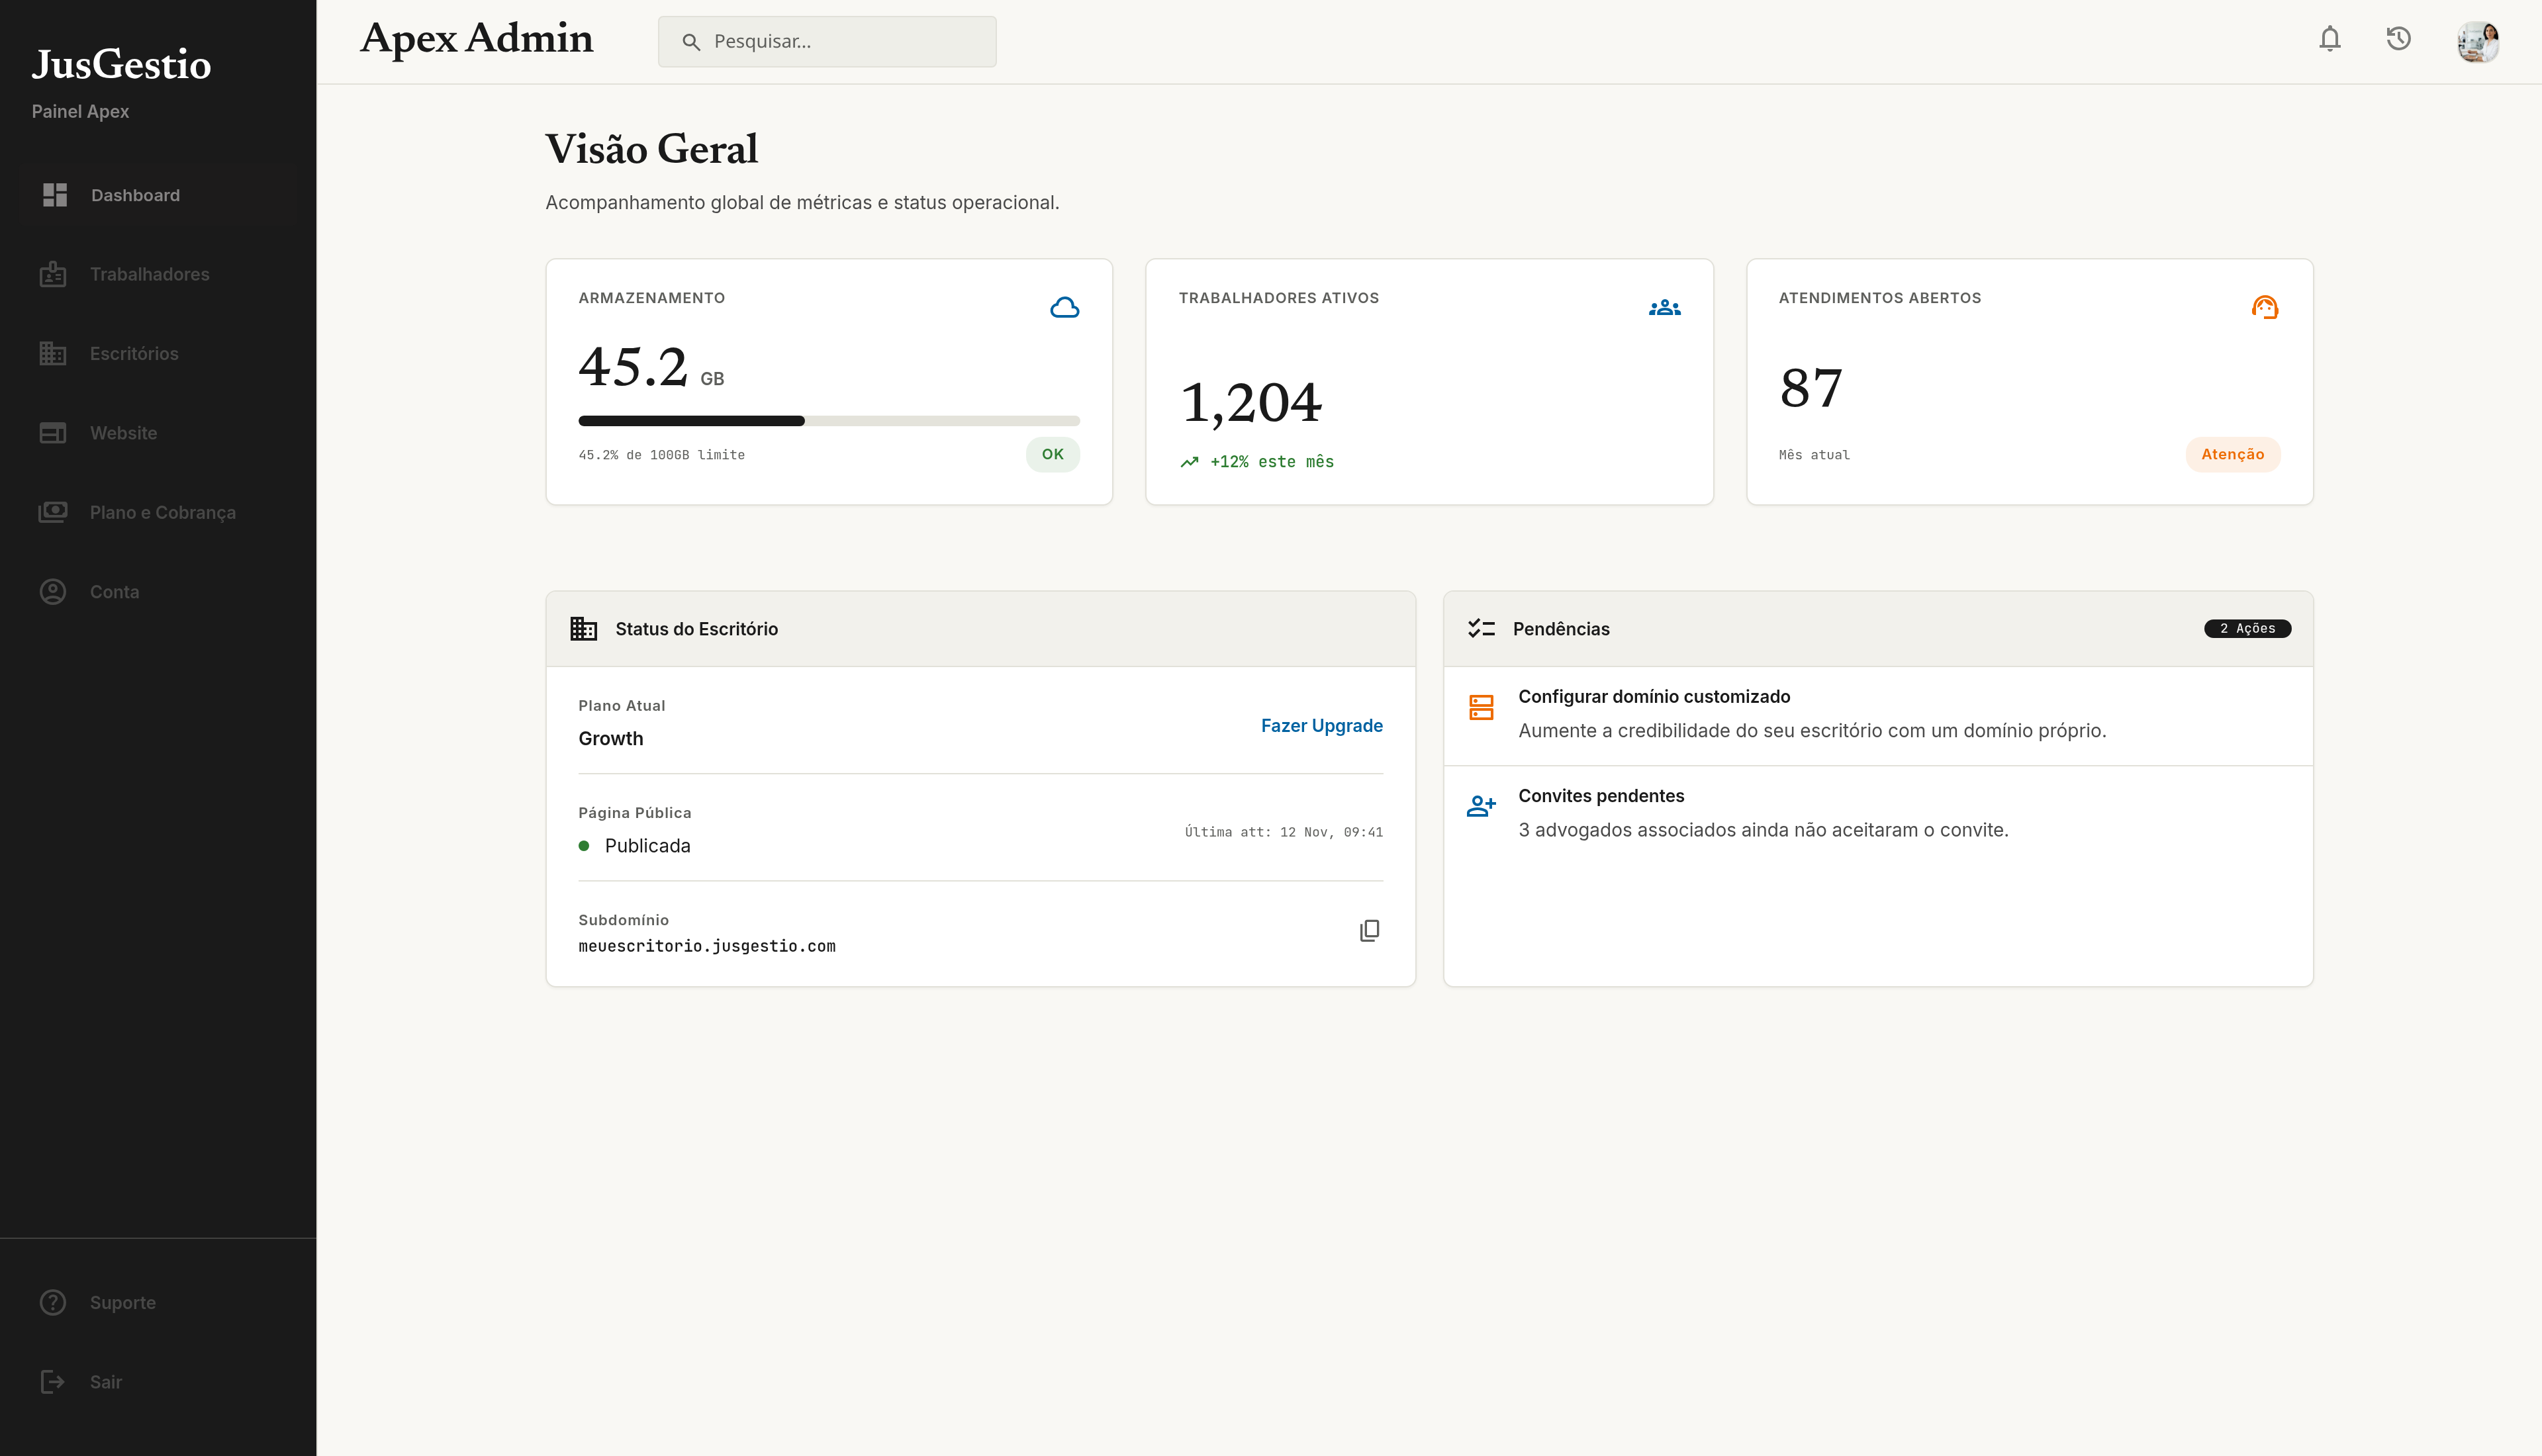Click the Escritórios building icon in sidebar
Viewport: 2542px width, 1456px height.
click(53, 353)
